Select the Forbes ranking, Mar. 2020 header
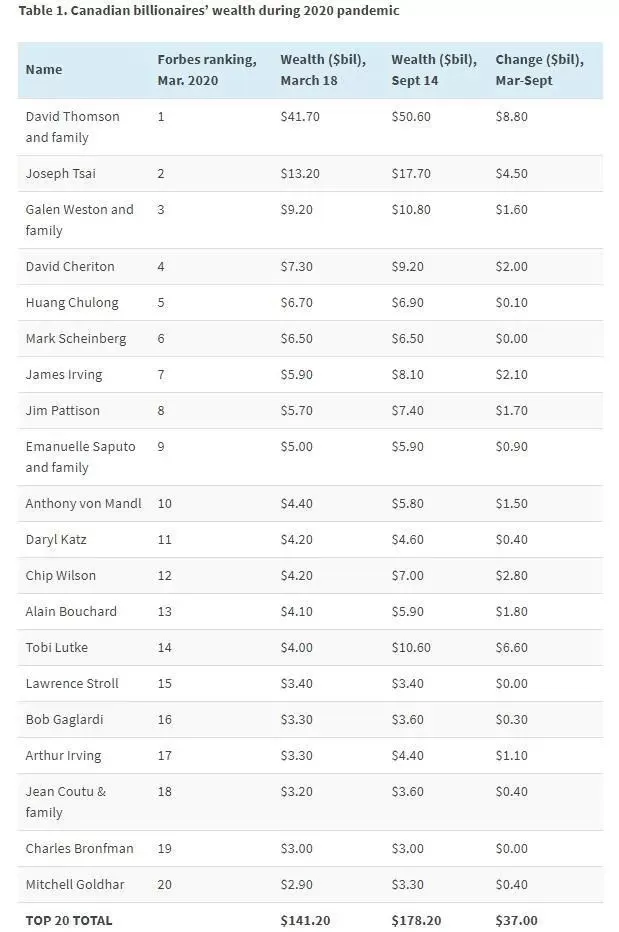 [207, 70]
